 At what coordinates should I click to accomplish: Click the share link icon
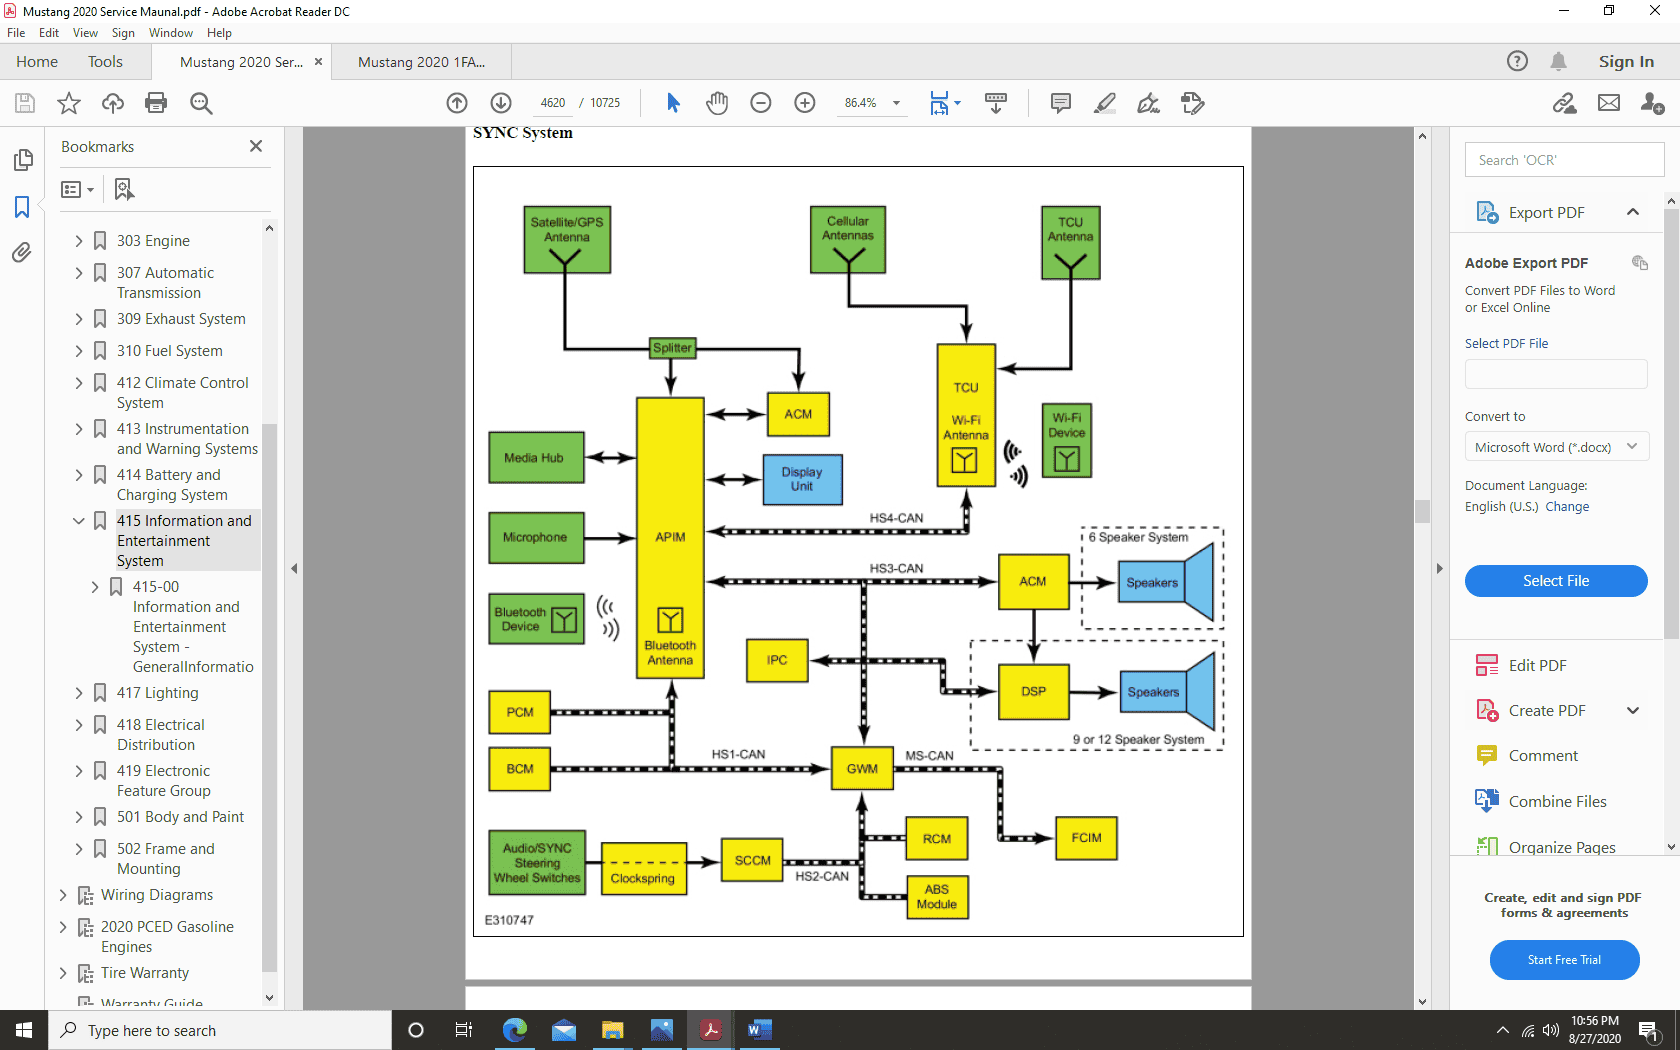coord(1565,103)
